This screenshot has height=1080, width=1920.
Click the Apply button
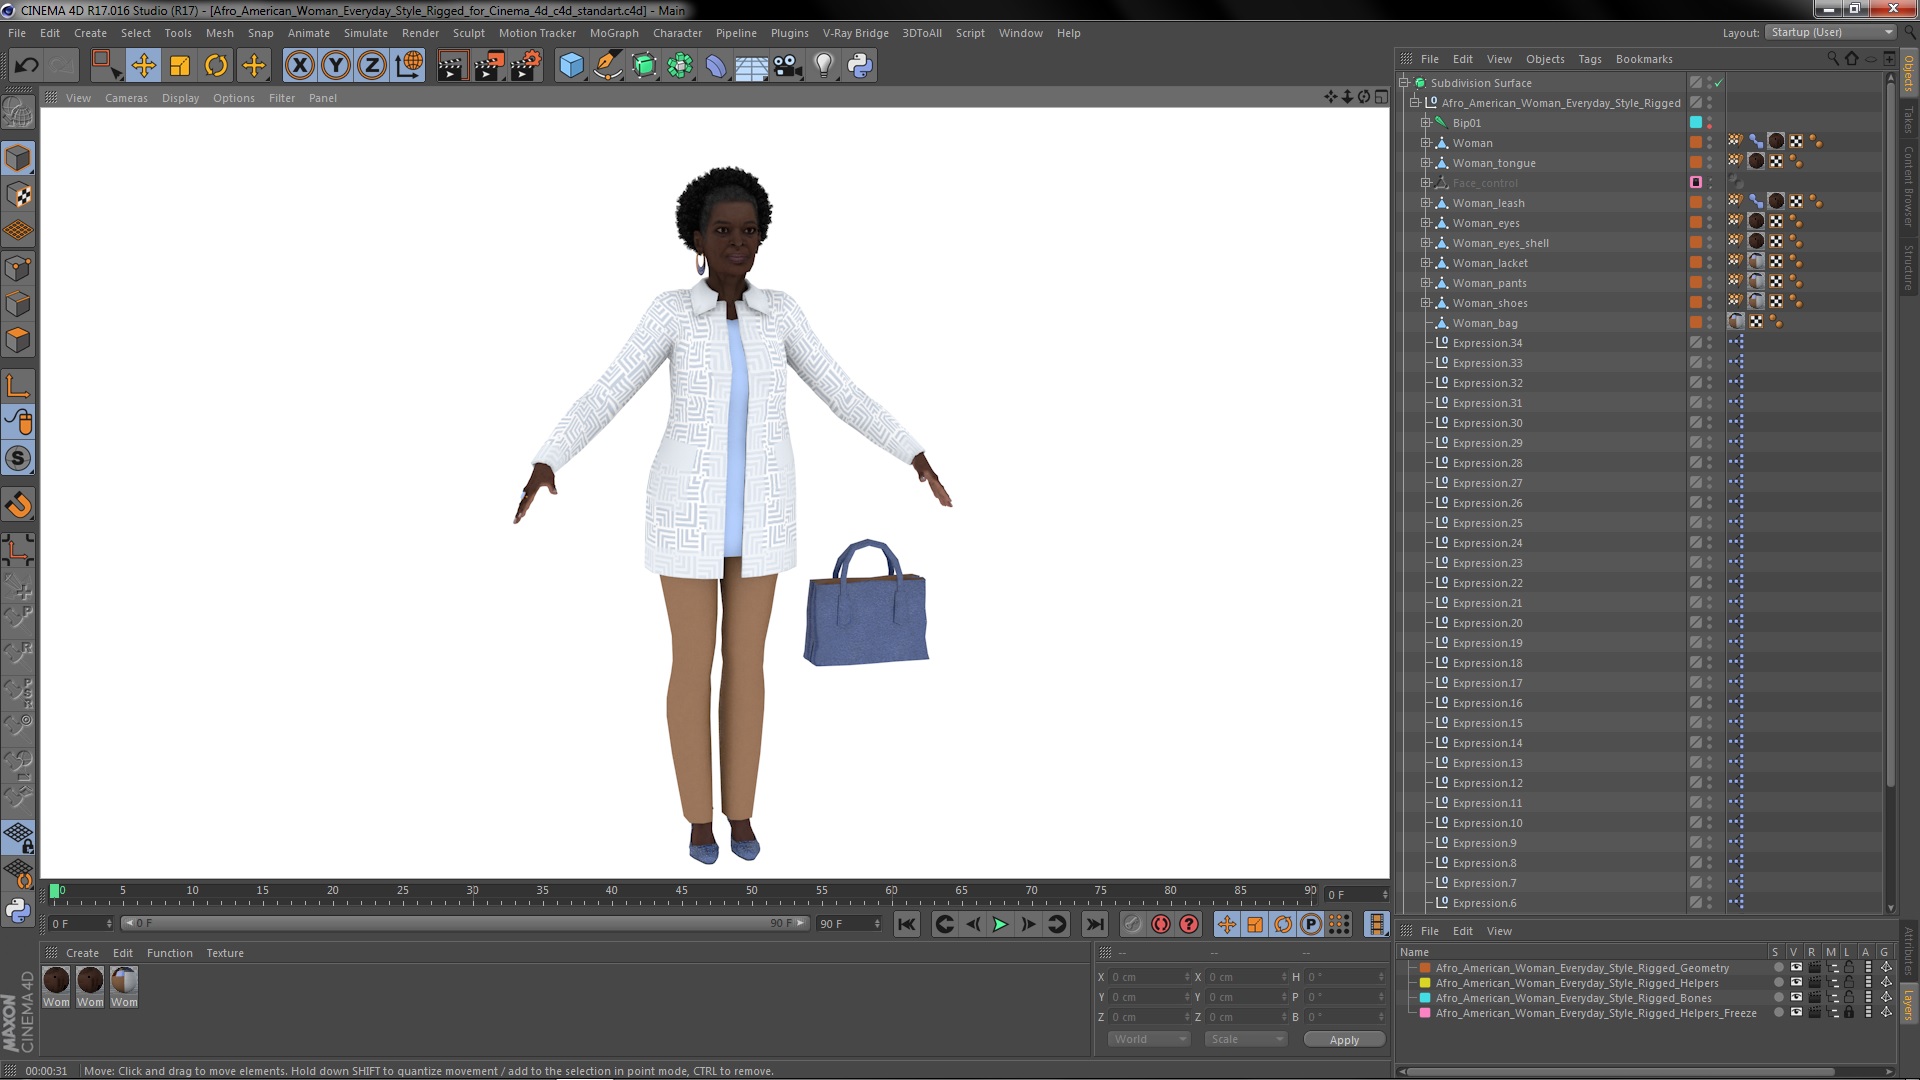tap(1343, 1040)
